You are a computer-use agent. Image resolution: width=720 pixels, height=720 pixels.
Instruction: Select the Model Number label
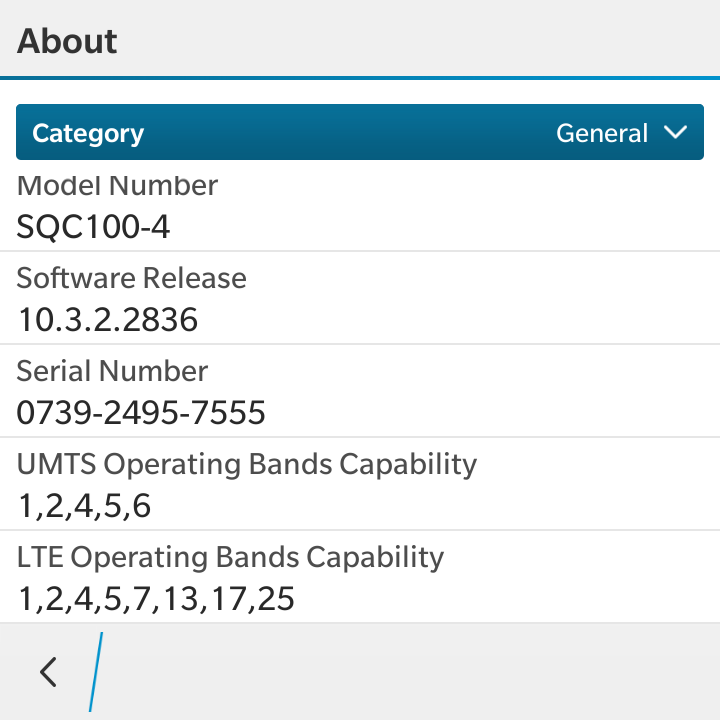coord(117,186)
